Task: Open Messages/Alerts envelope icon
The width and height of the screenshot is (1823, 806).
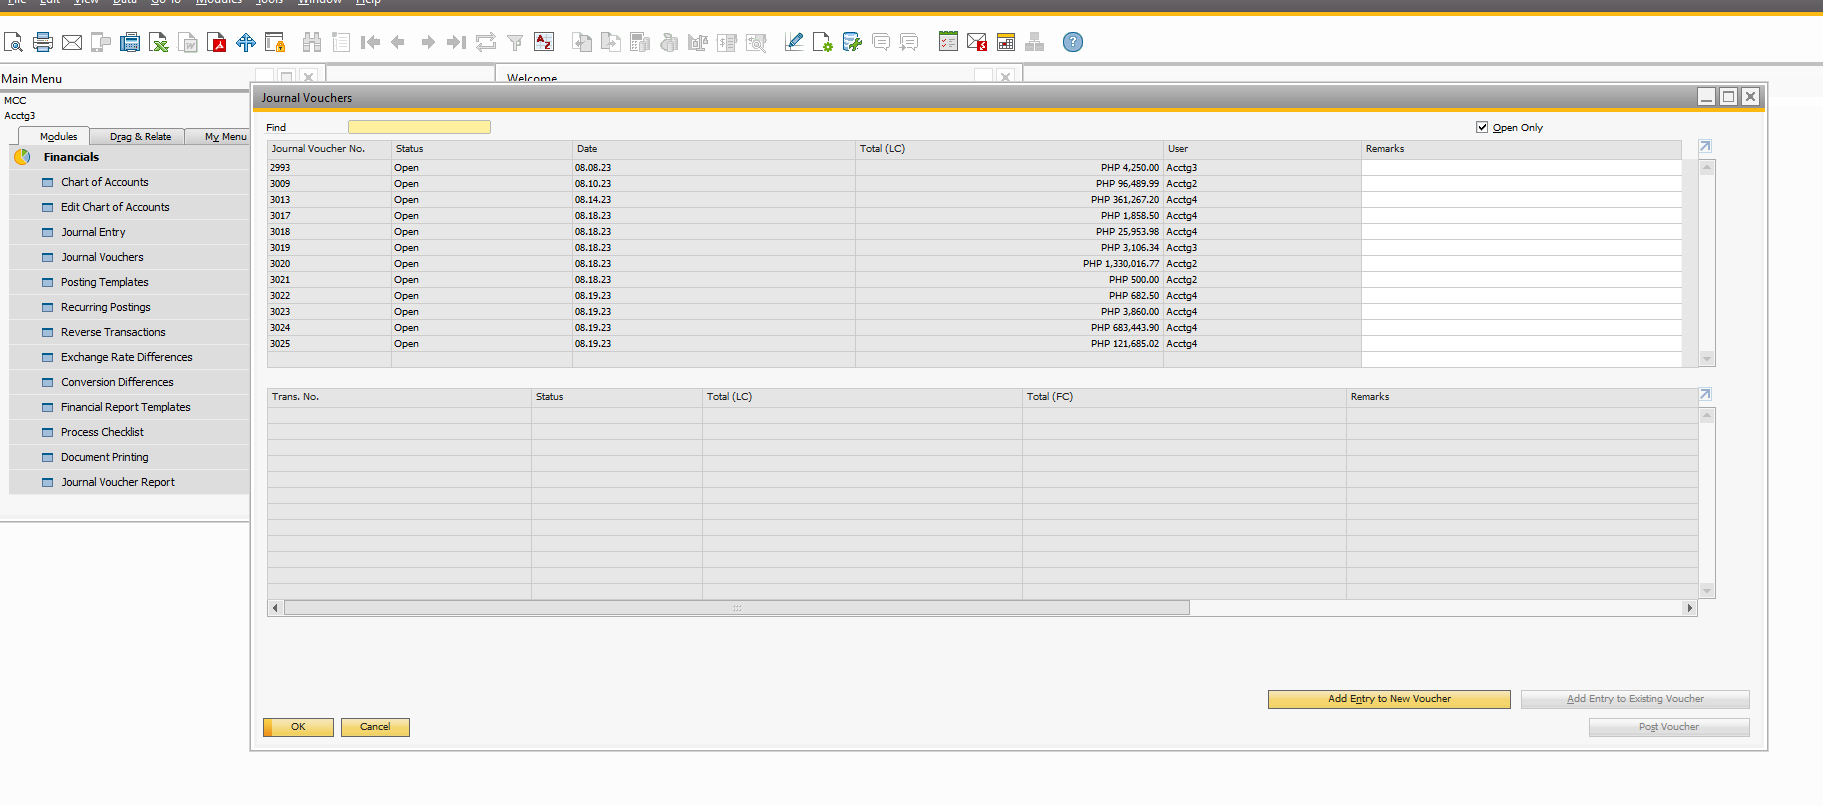Action: point(977,42)
